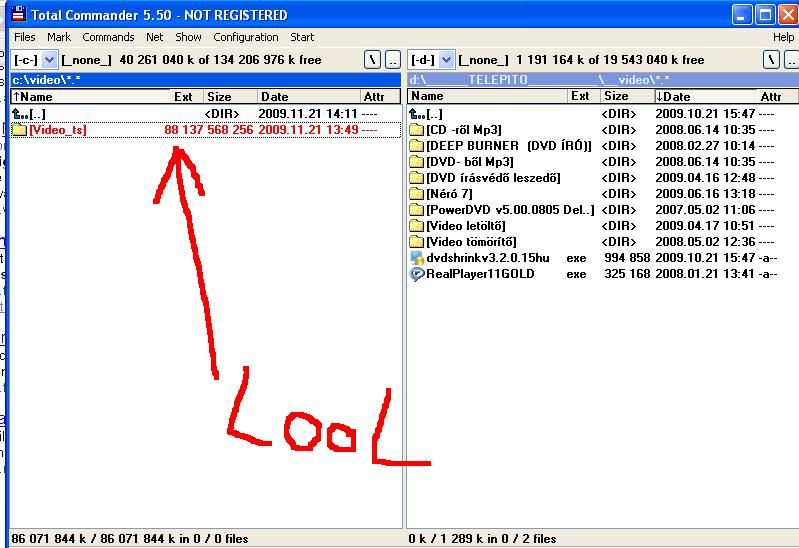
Task: Open the Net menu
Action: 154,37
